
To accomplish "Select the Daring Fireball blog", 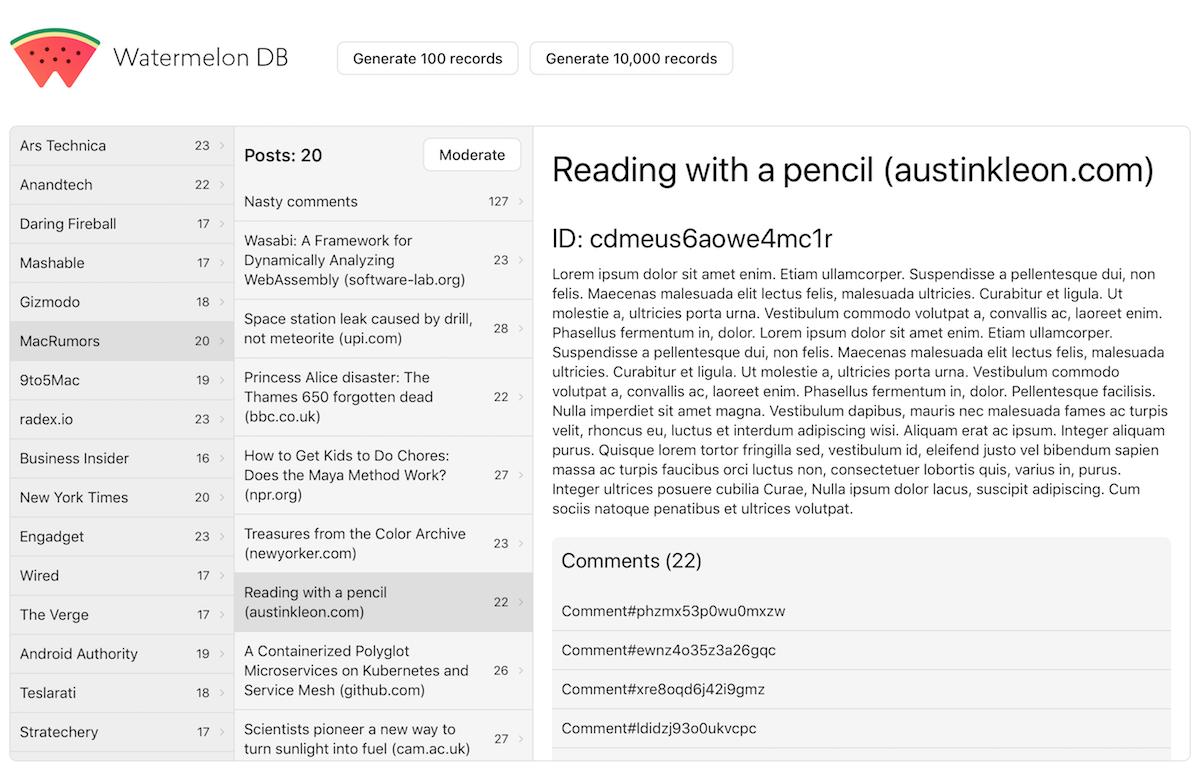I will pos(68,224).
